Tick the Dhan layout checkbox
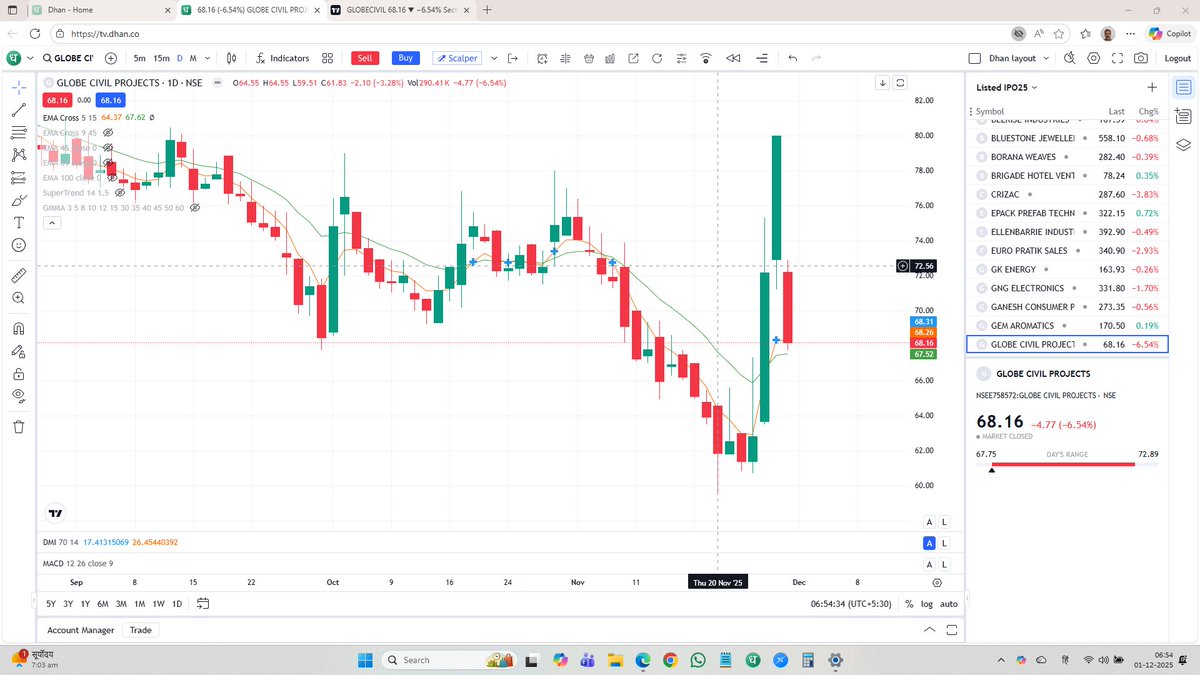This screenshot has width=1200, height=675. 977,58
